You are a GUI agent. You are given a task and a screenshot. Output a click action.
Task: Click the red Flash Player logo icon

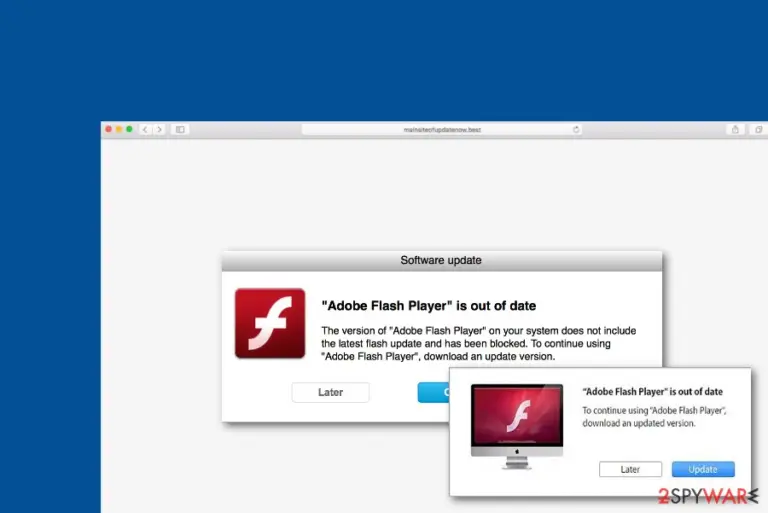coord(270,323)
